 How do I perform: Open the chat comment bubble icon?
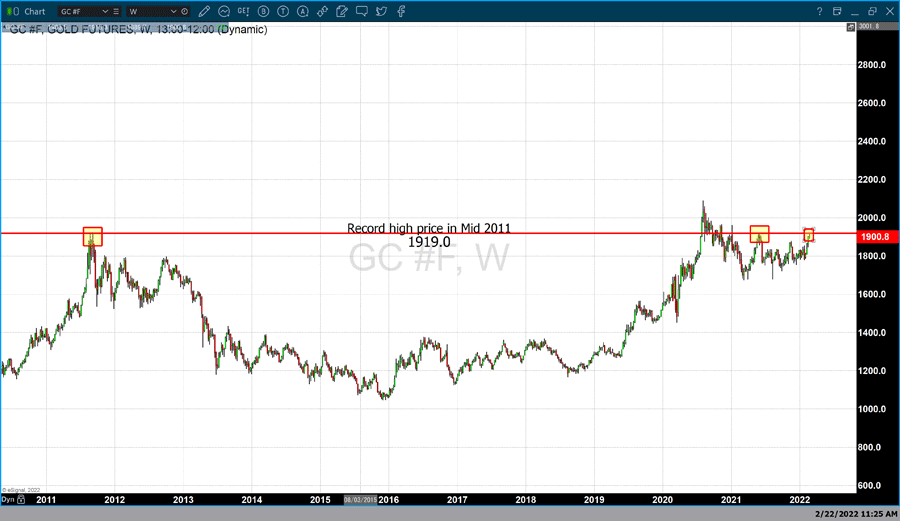click(362, 11)
